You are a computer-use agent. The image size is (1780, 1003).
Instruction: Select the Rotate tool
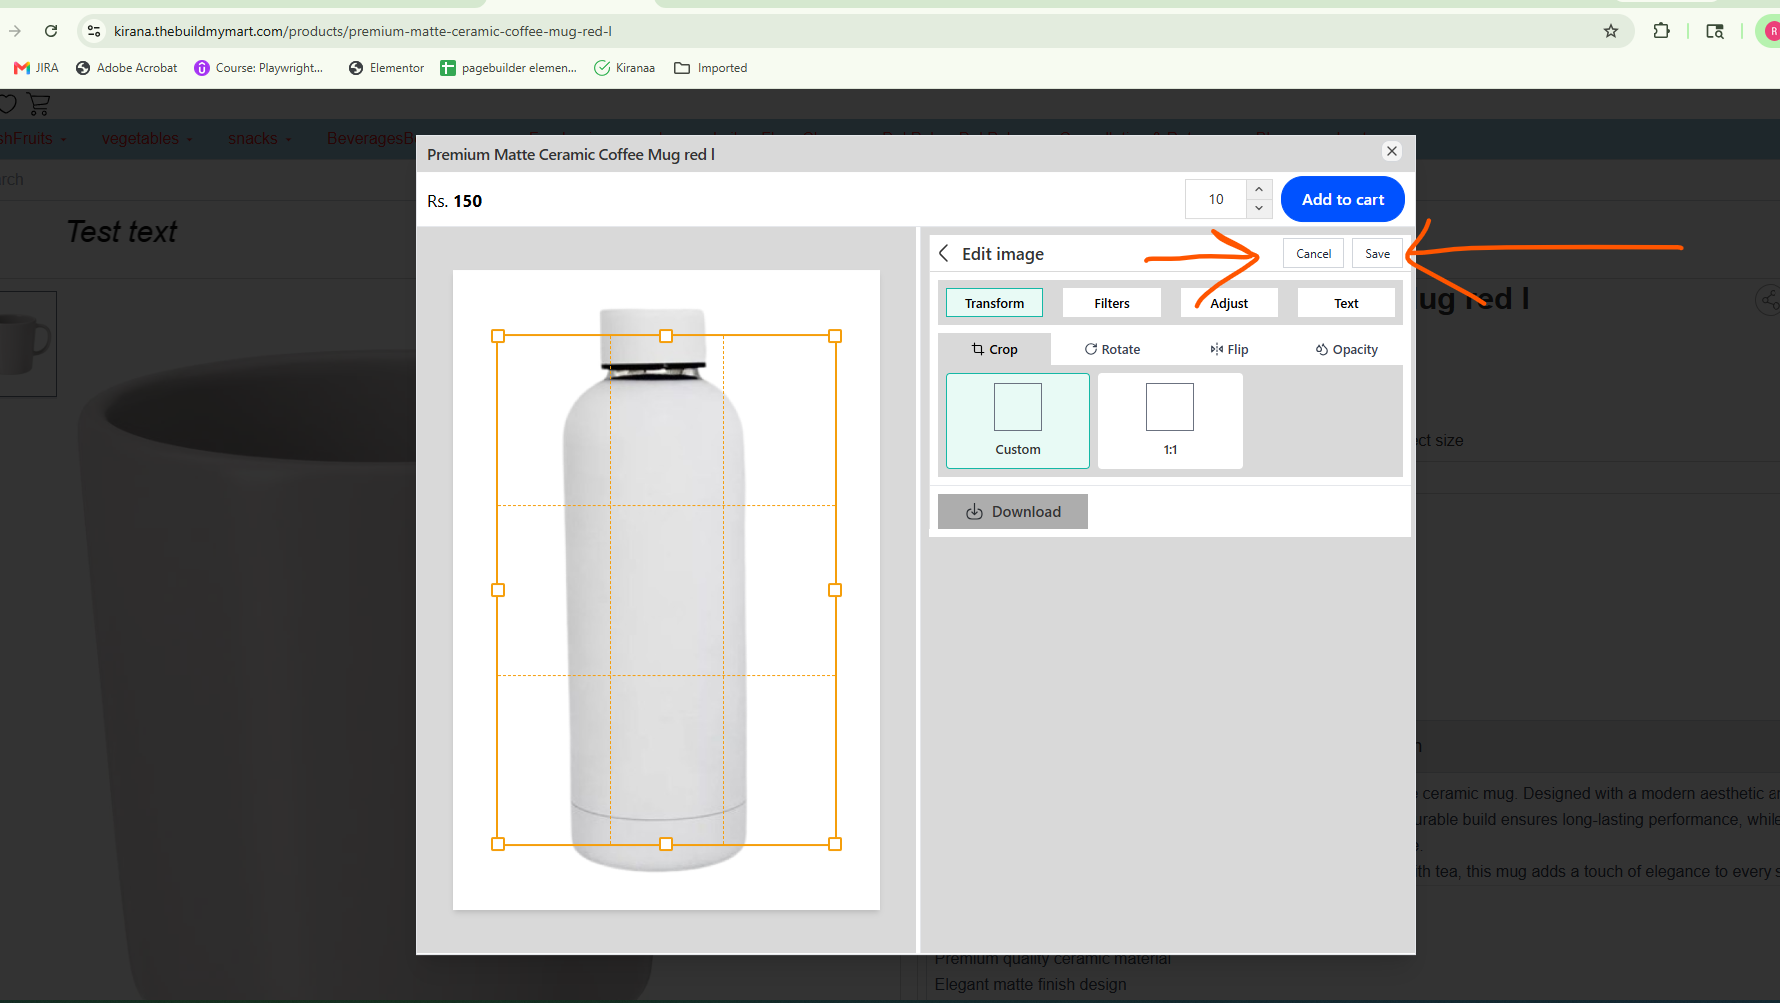click(x=1112, y=349)
